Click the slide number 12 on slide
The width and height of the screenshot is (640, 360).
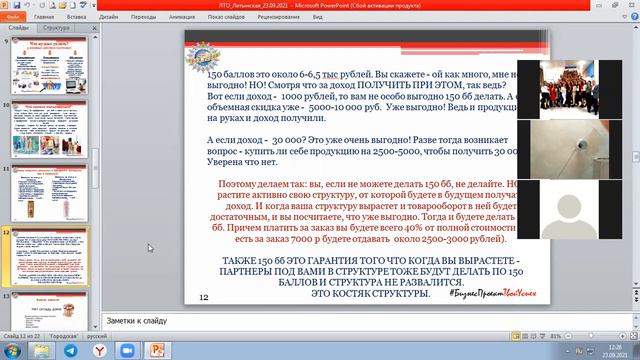pos(204,298)
